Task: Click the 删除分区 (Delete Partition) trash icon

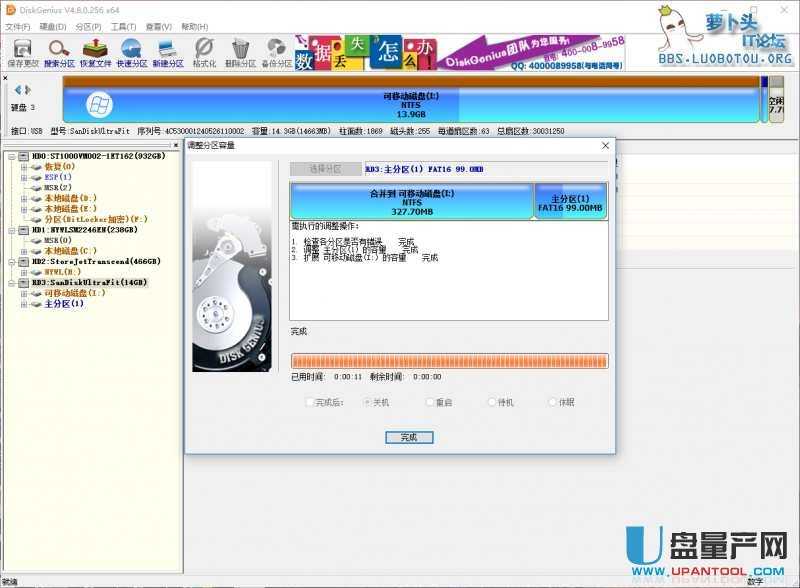Action: coord(240,51)
